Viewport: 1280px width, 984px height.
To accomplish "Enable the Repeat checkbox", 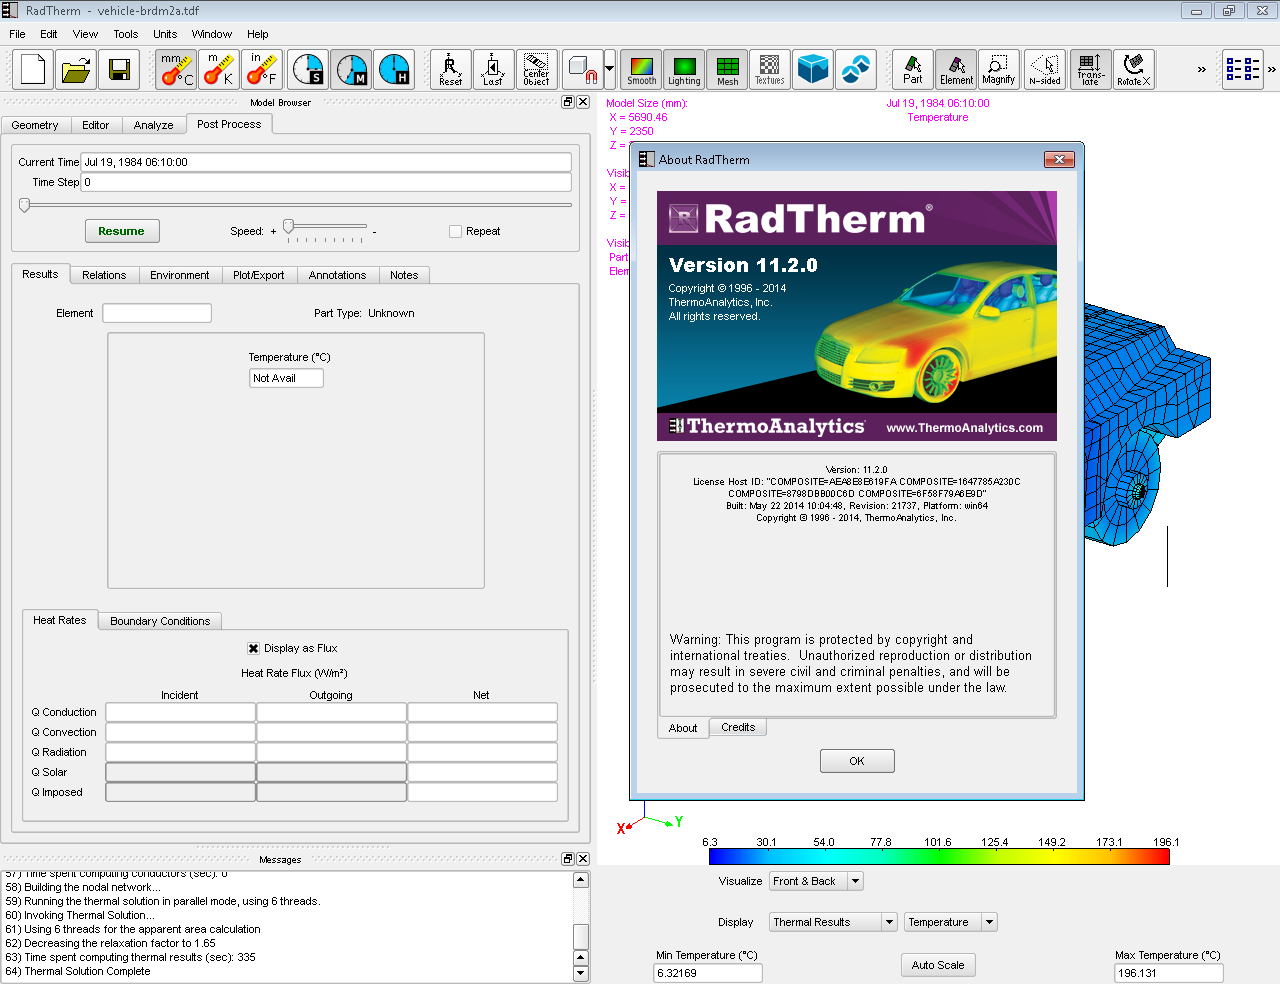I will point(456,231).
